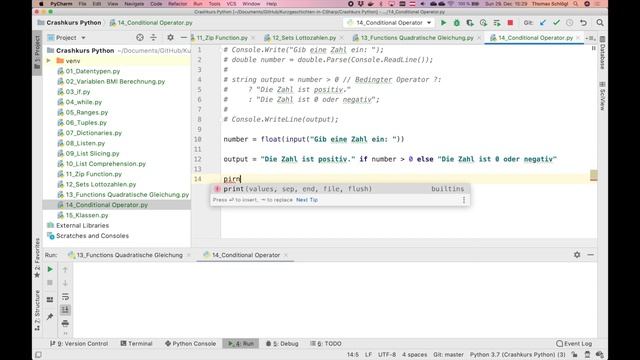Open SciView side panel
Viewport: 640px width, 360px height.
pyautogui.click(x=602, y=96)
